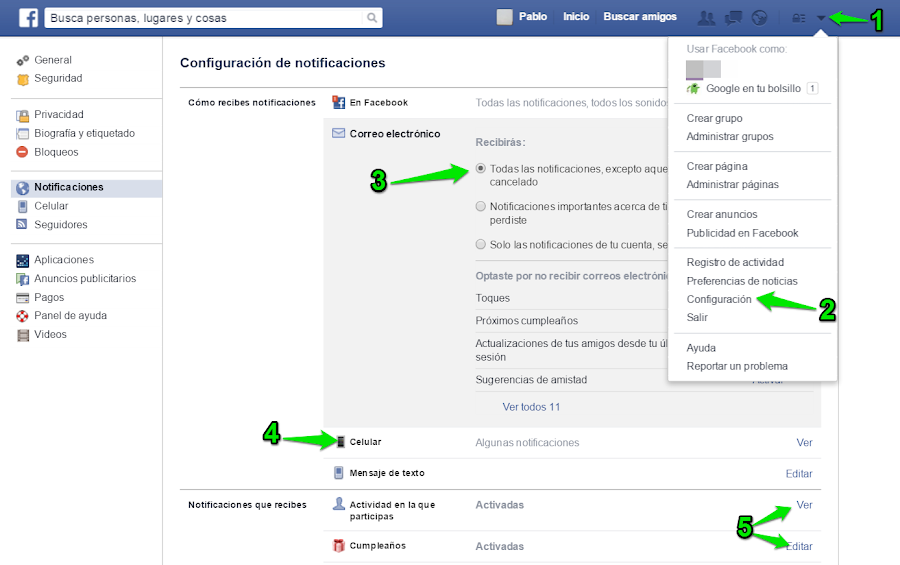Click Seguridad shield icon in sidebar

coord(22,79)
